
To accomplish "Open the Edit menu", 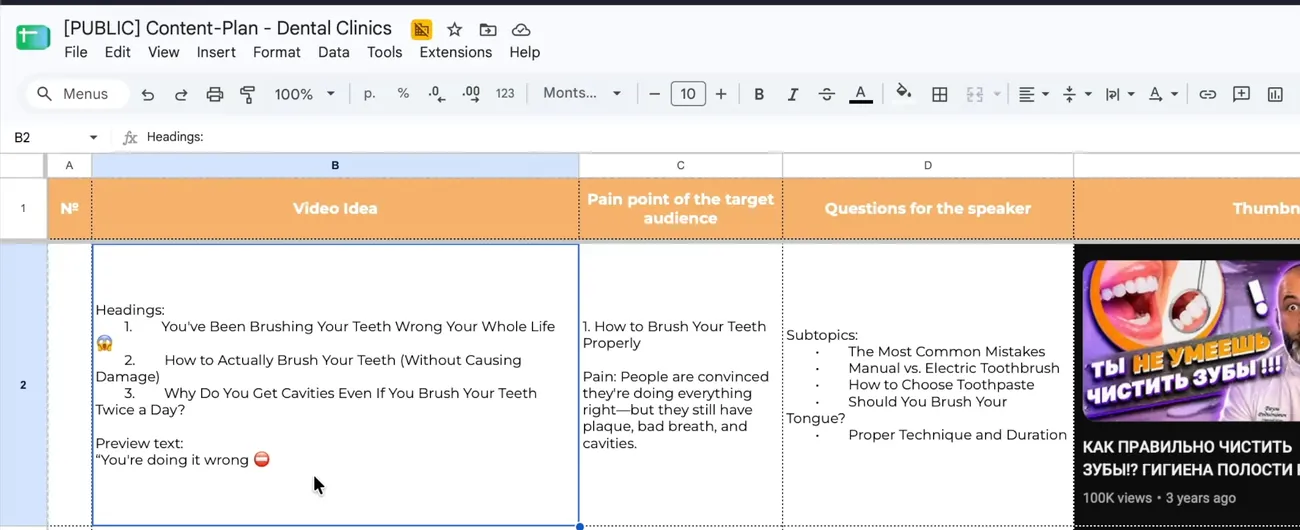I will pos(118,52).
